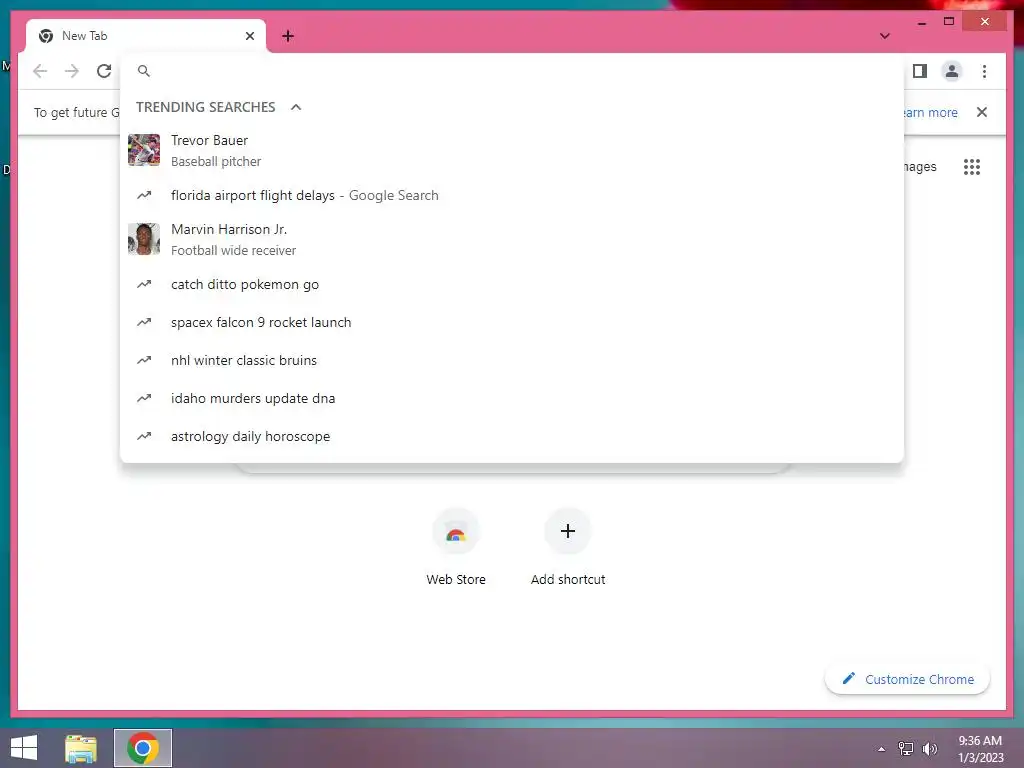Select the New Tab tab title
The height and width of the screenshot is (768, 1024).
(84, 36)
